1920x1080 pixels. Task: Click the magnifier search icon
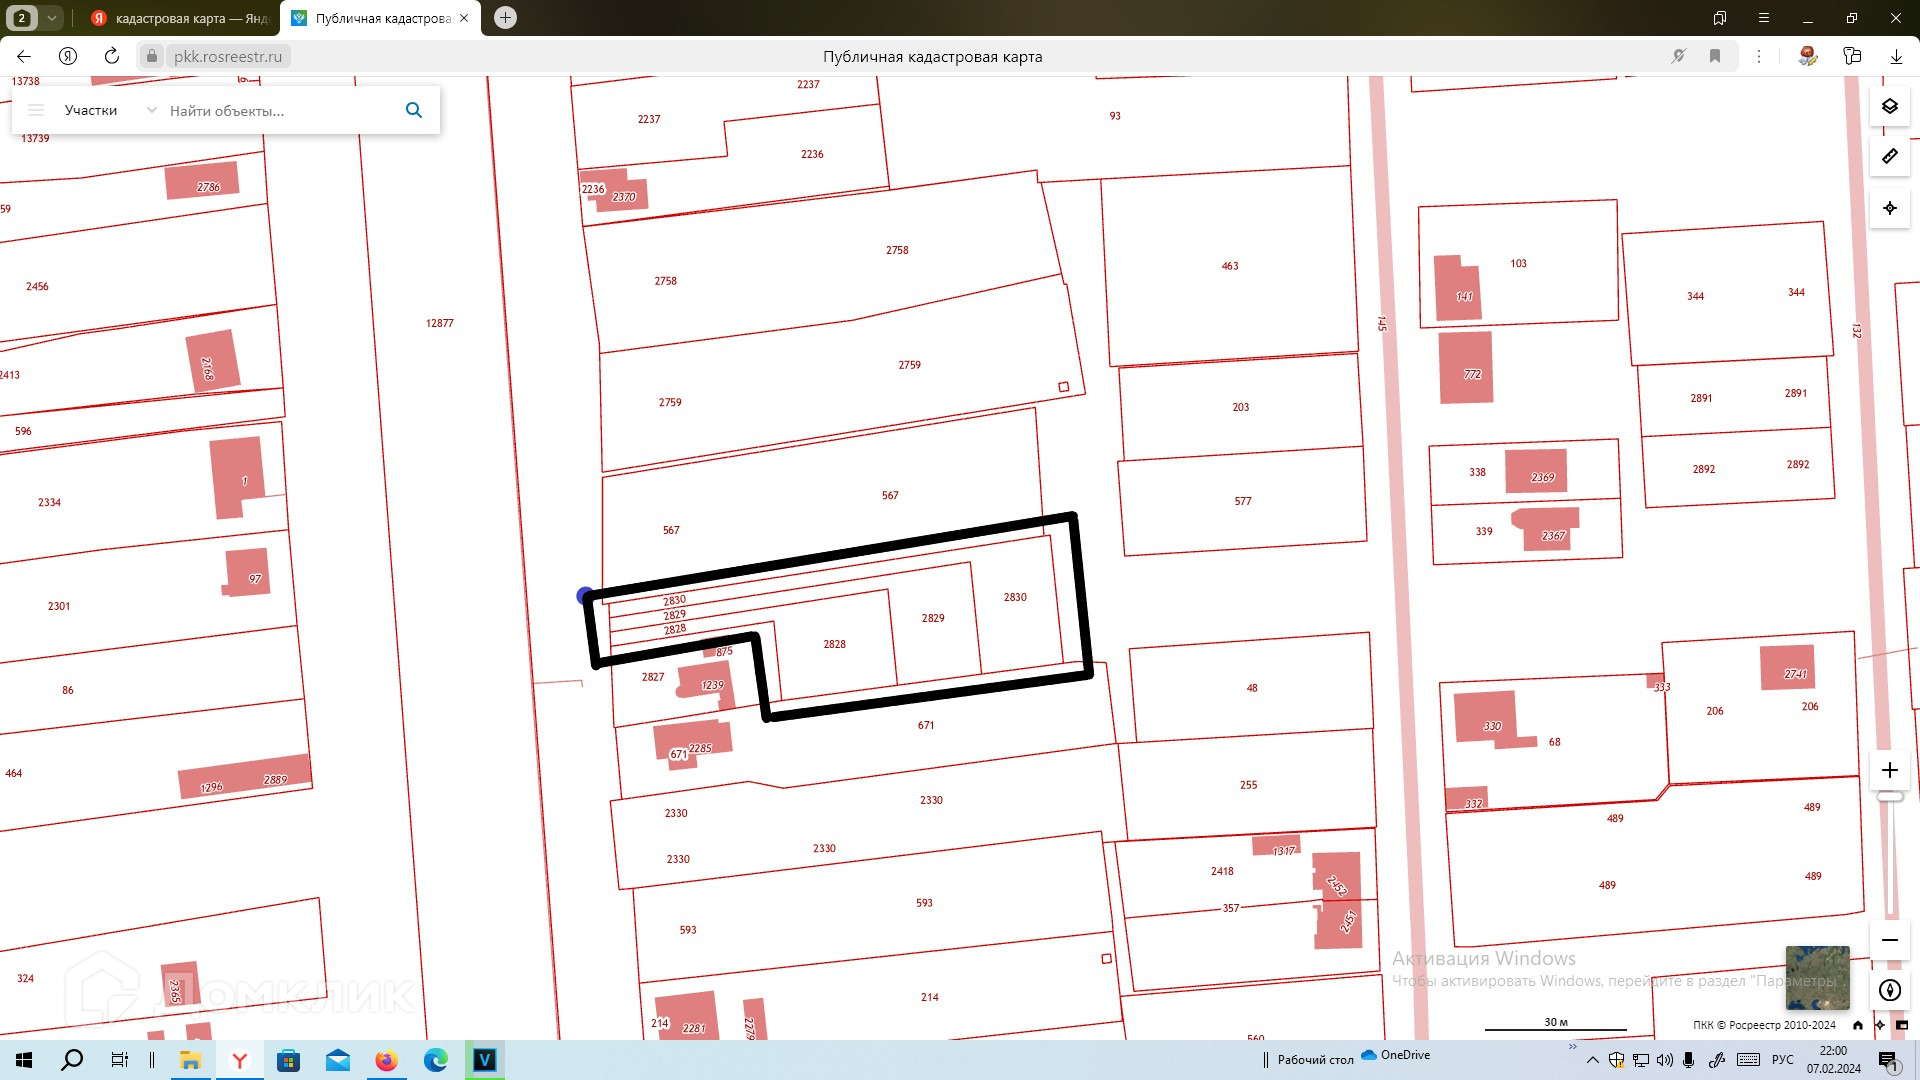pos(414,110)
